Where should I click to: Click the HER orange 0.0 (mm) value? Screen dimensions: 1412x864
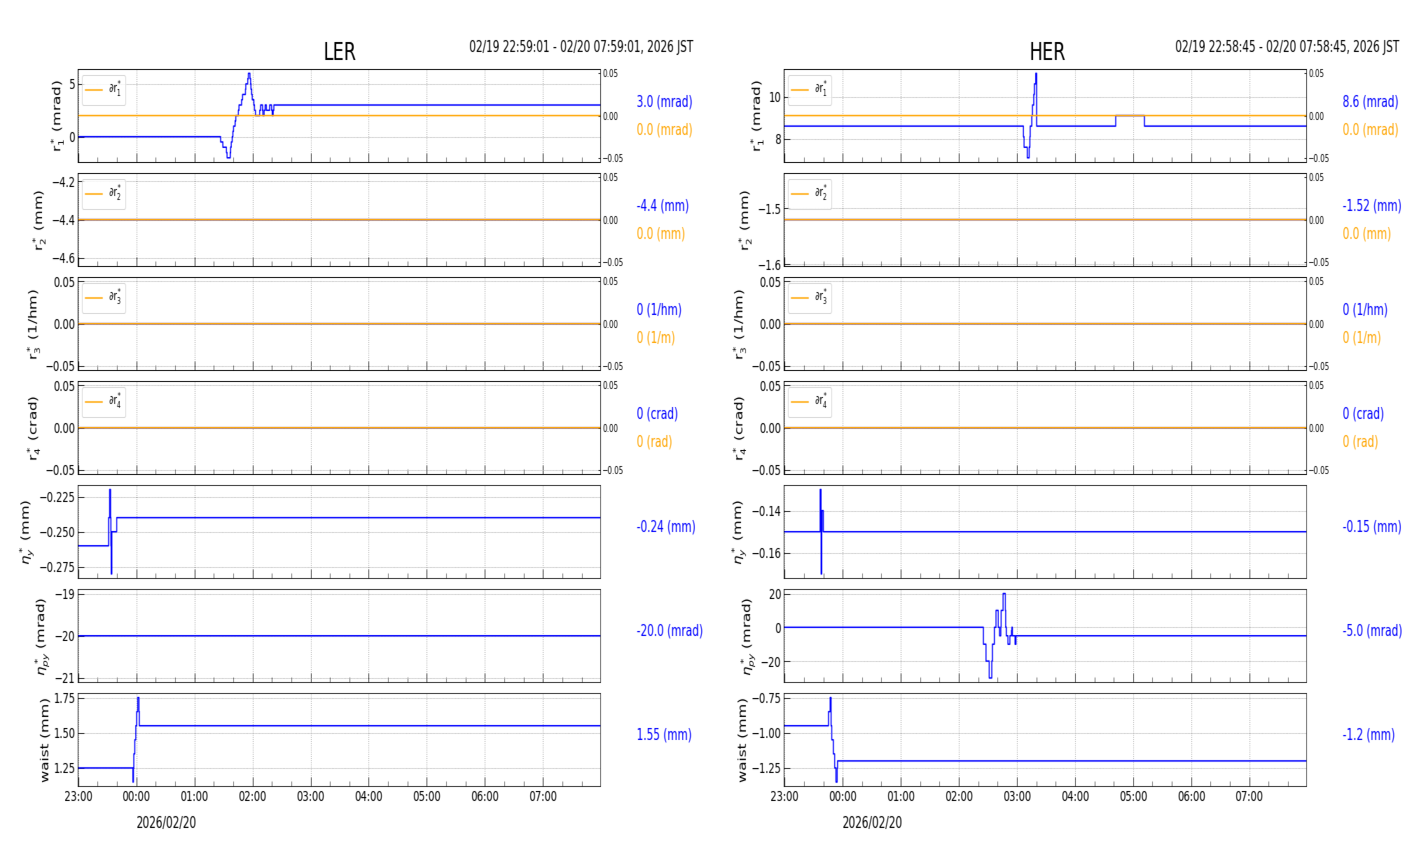[x=1366, y=234]
